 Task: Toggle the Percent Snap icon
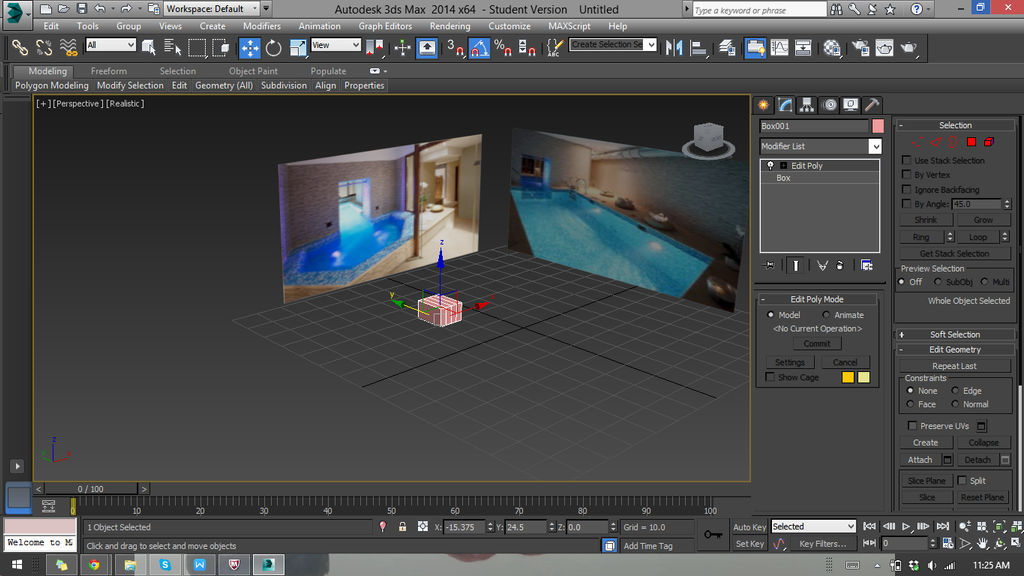click(x=503, y=48)
